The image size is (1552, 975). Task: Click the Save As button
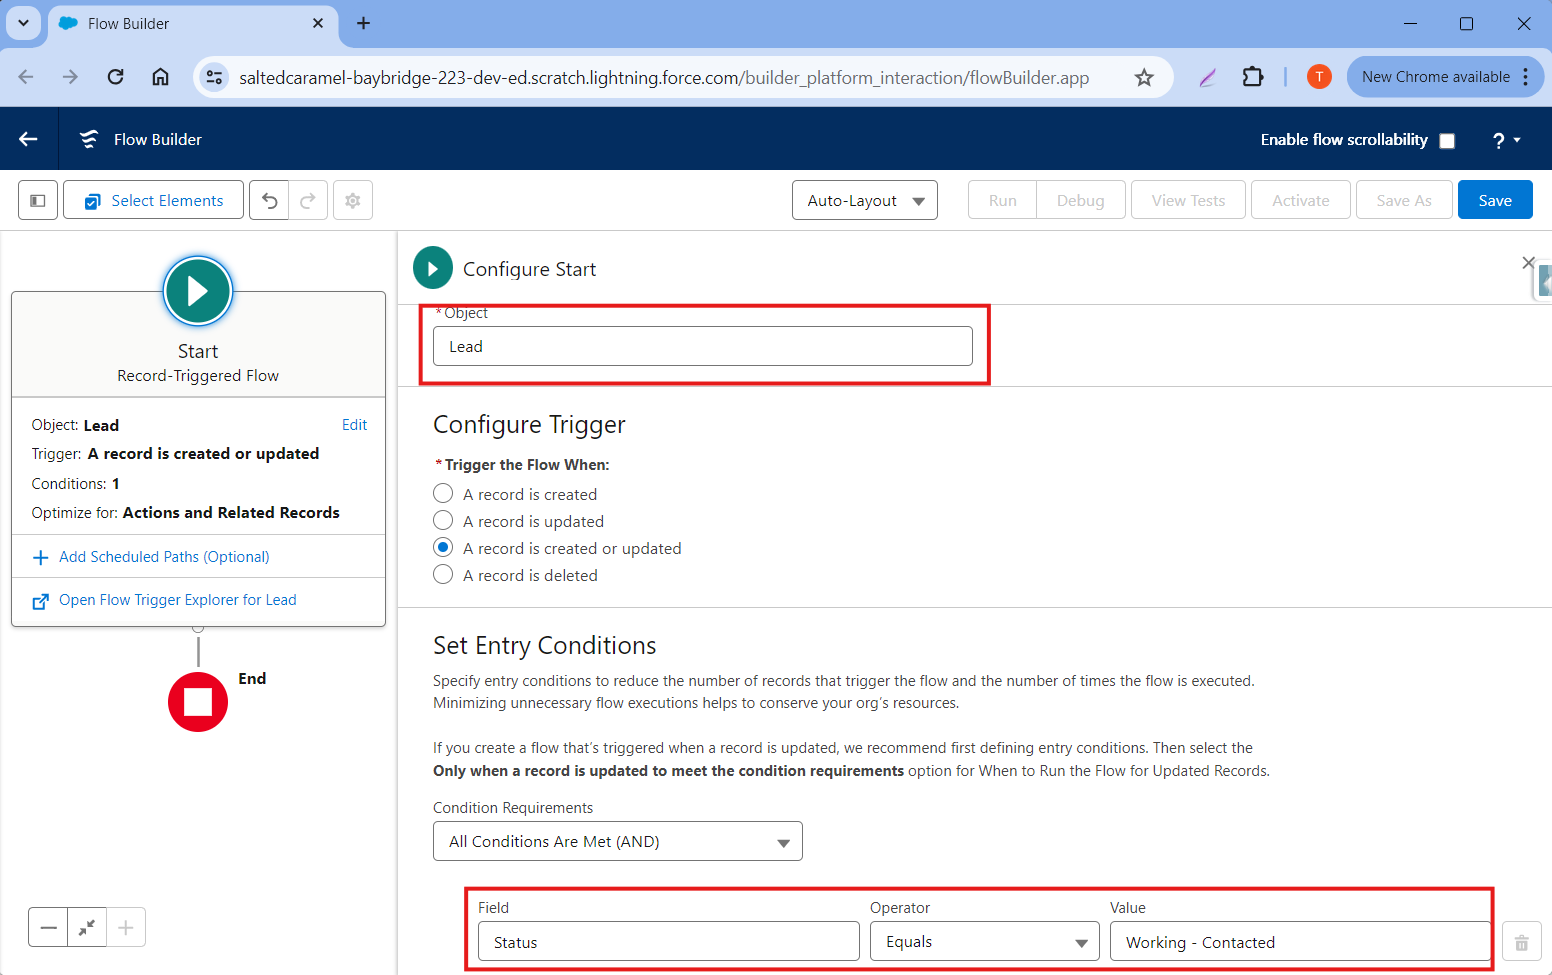click(x=1404, y=200)
